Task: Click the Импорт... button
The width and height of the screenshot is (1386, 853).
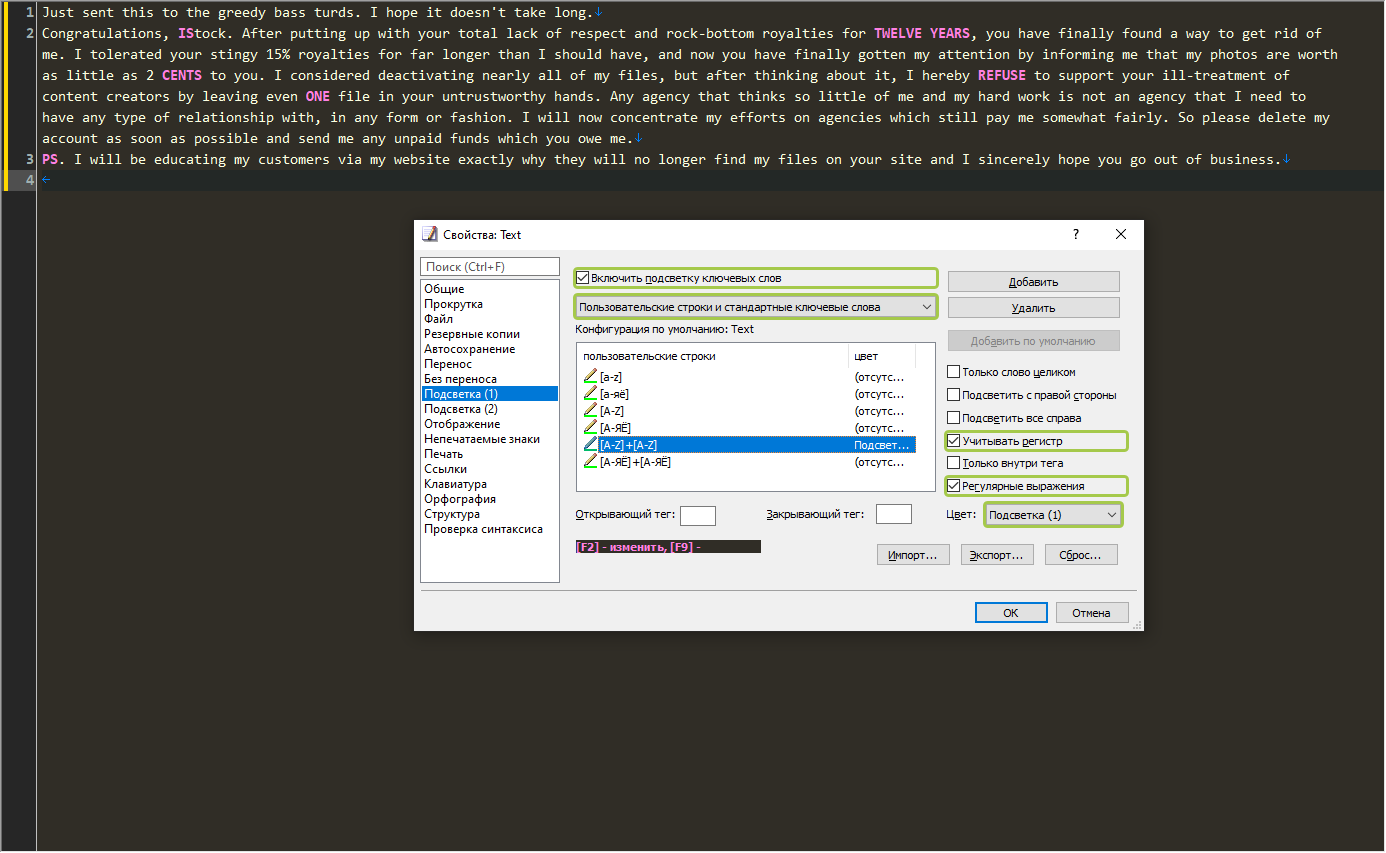Action: coord(912,555)
